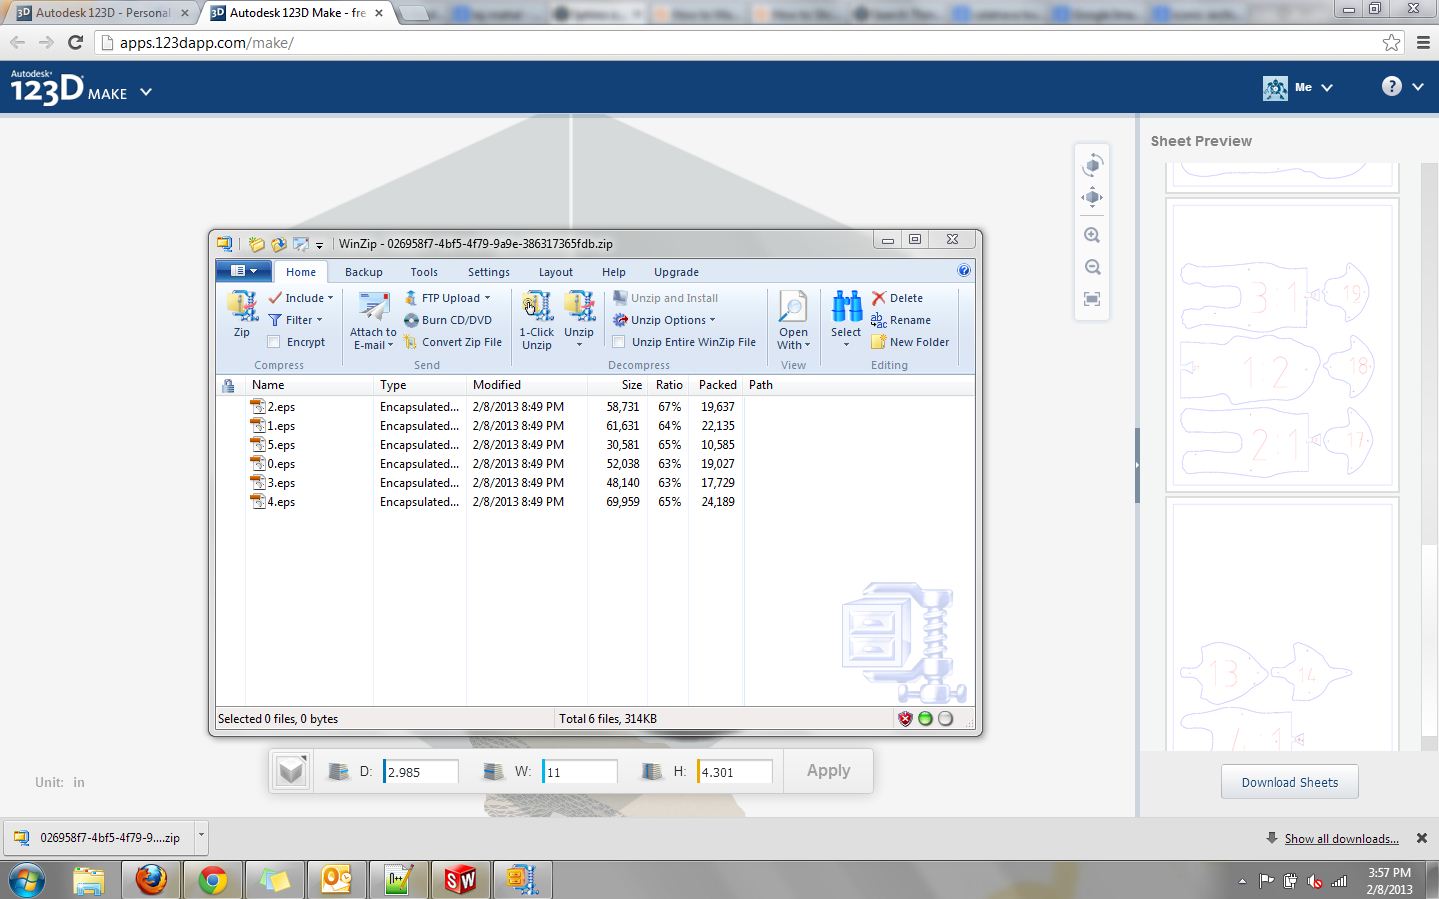Click Unzip and Install
The width and height of the screenshot is (1439, 899).
[x=666, y=298]
